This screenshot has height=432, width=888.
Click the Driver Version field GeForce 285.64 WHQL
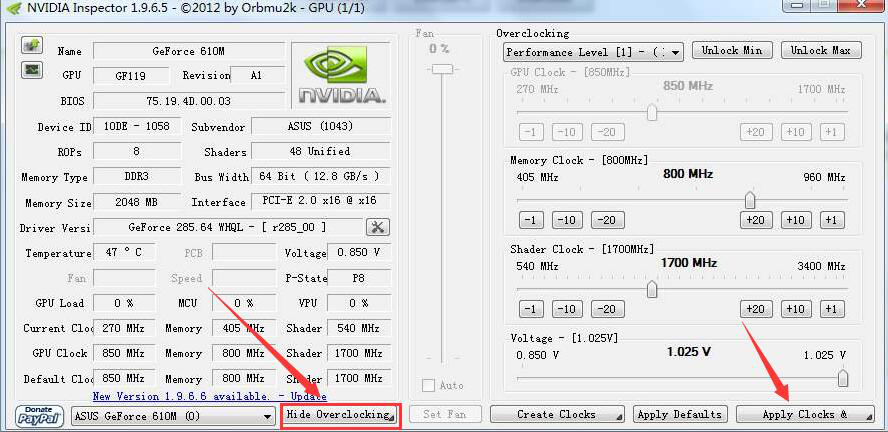[228, 228]
